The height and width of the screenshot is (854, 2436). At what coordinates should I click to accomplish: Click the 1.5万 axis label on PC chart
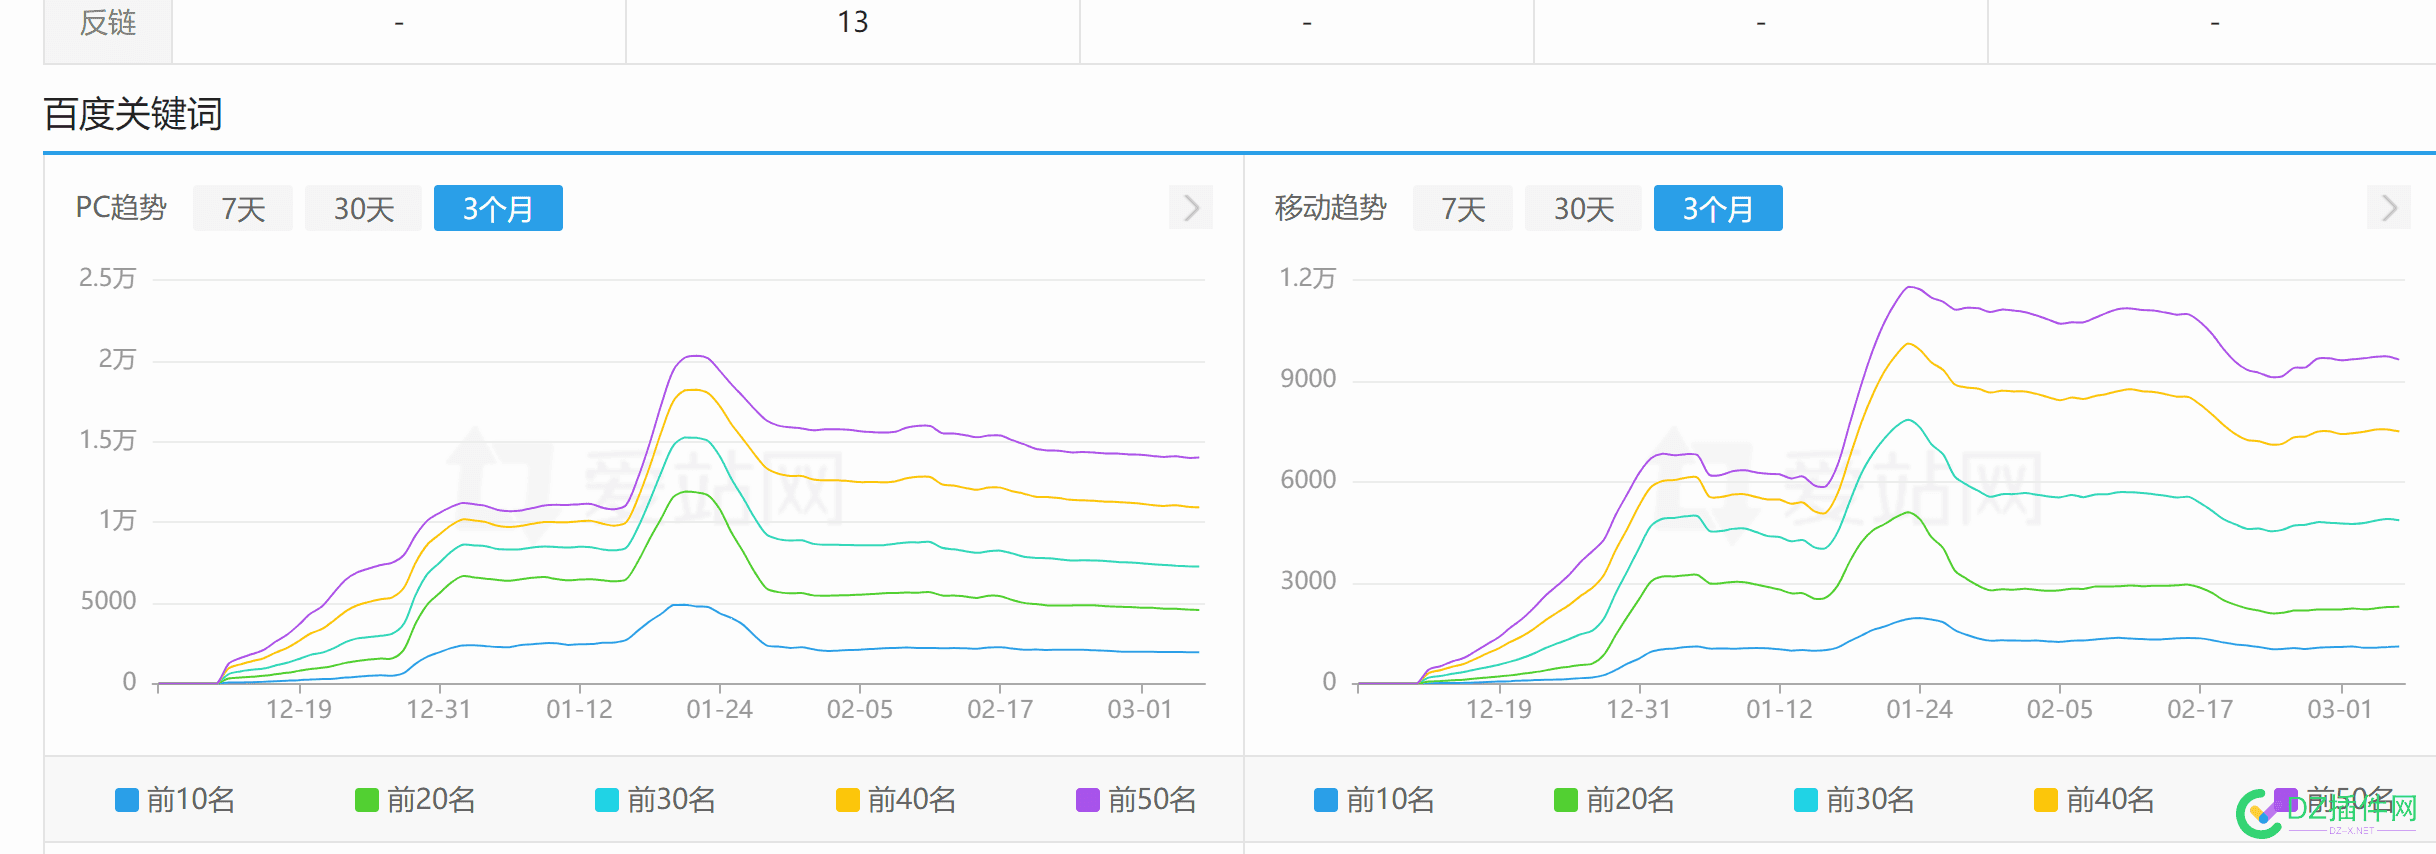(107, 440)
